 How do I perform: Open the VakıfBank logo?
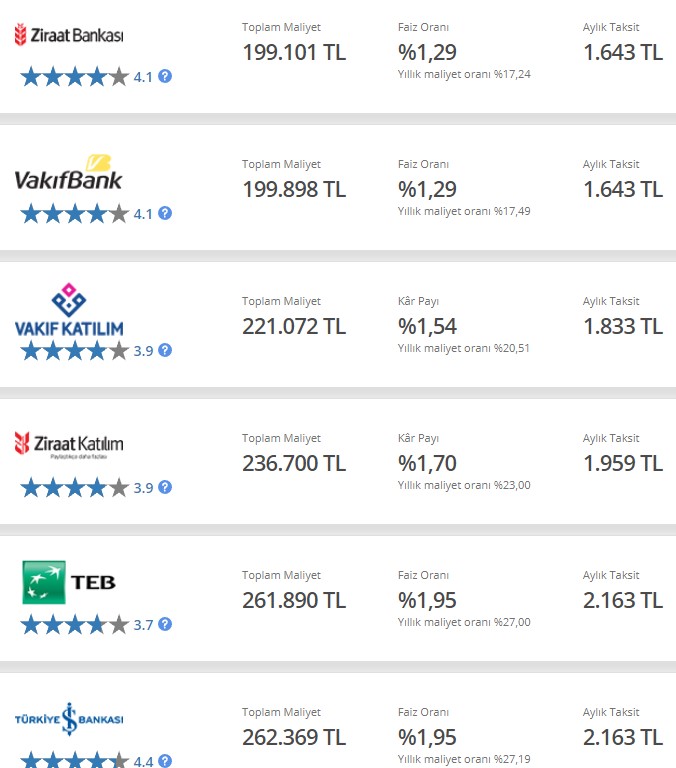(68, 172)
